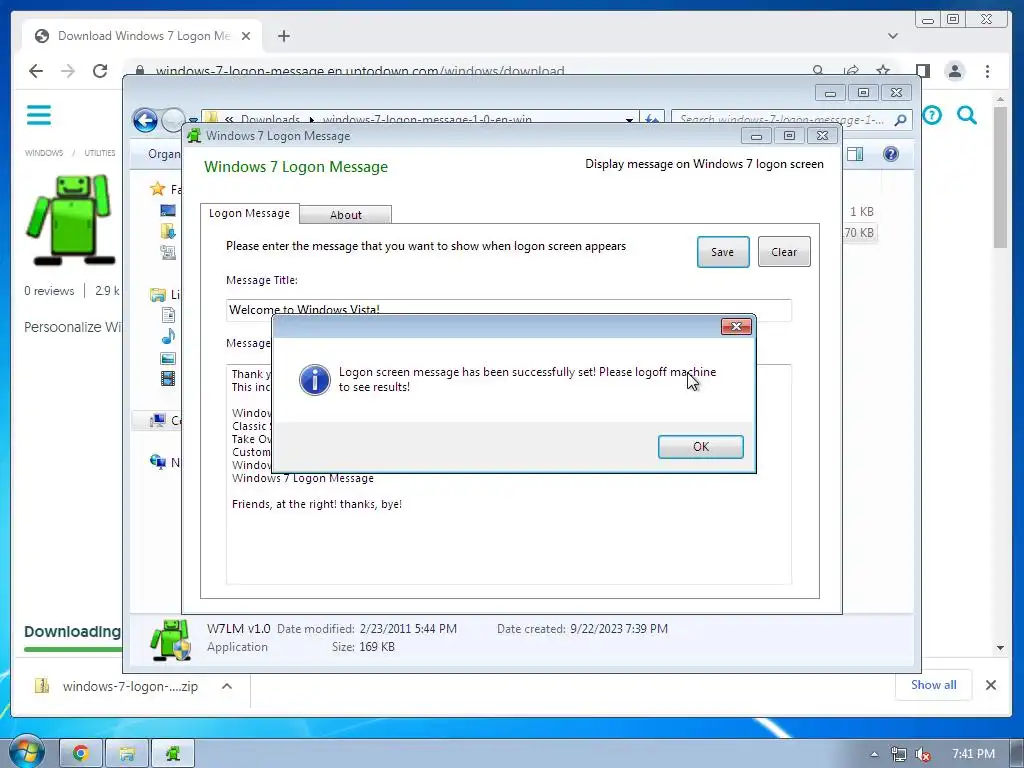This screenshot has width=1024, height=768.
Task: Open download options chevron for zip file
Action: [227, 686]
